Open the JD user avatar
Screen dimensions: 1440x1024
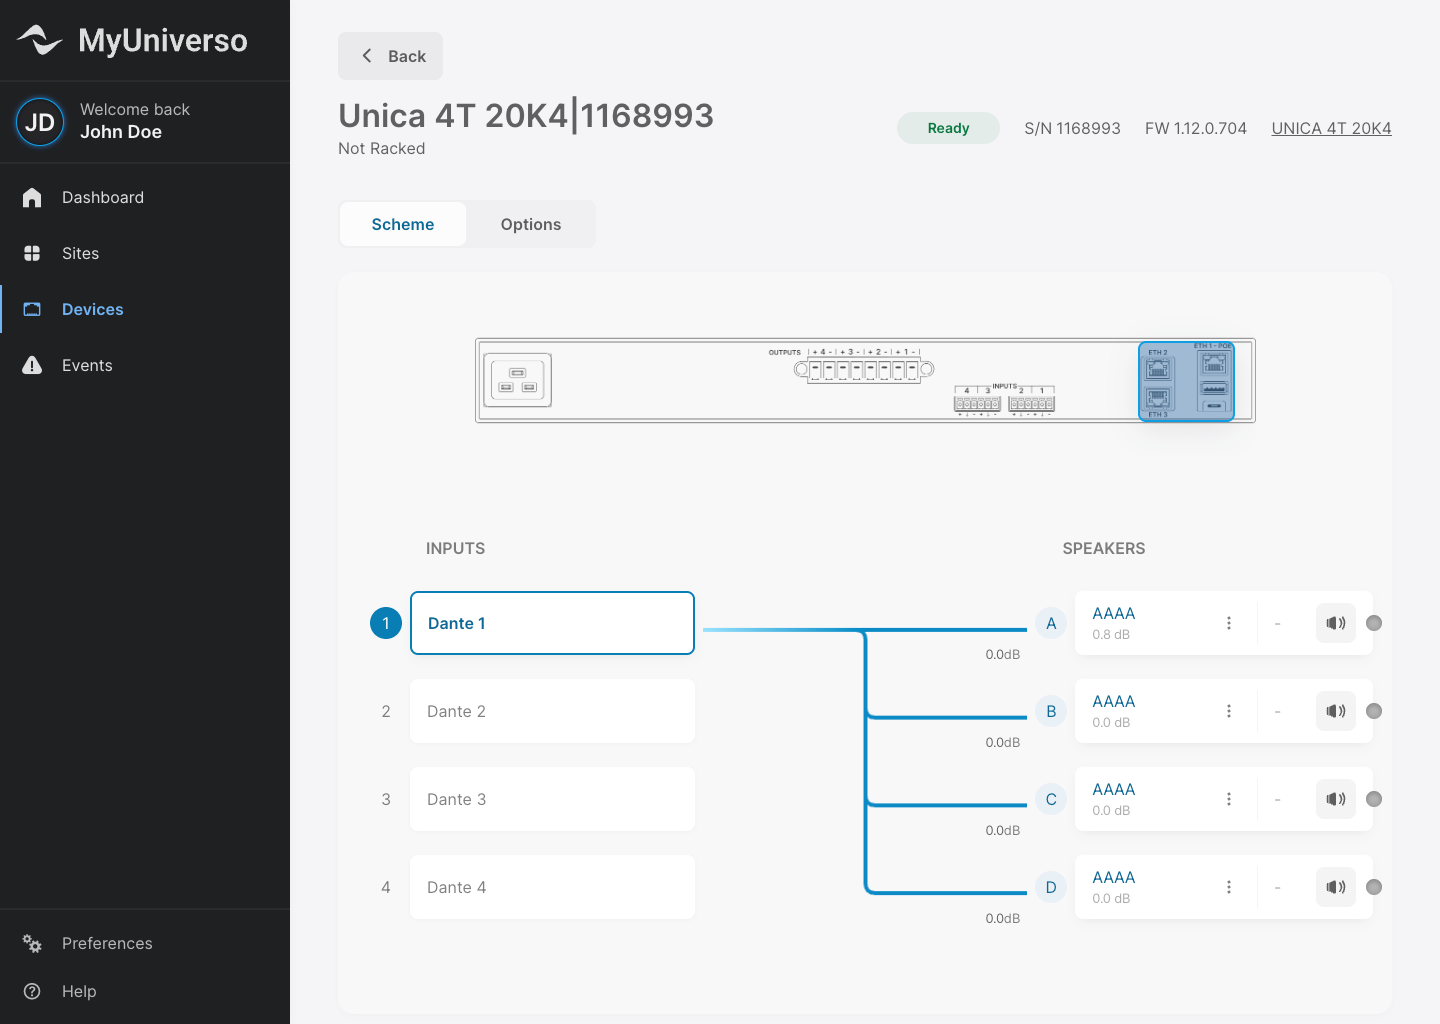[40, 122]
